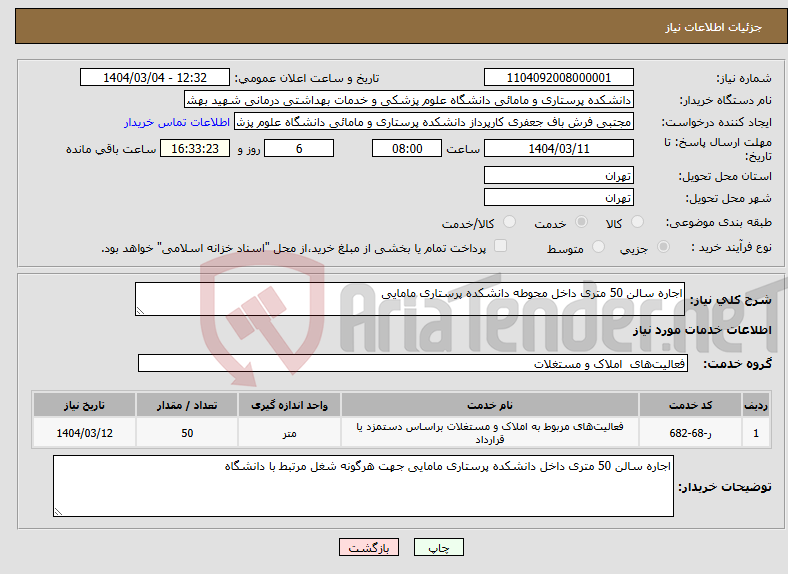Open اطلاعات تماس خریدار link
Screen dimensions: 788x574
click(177, 122)
